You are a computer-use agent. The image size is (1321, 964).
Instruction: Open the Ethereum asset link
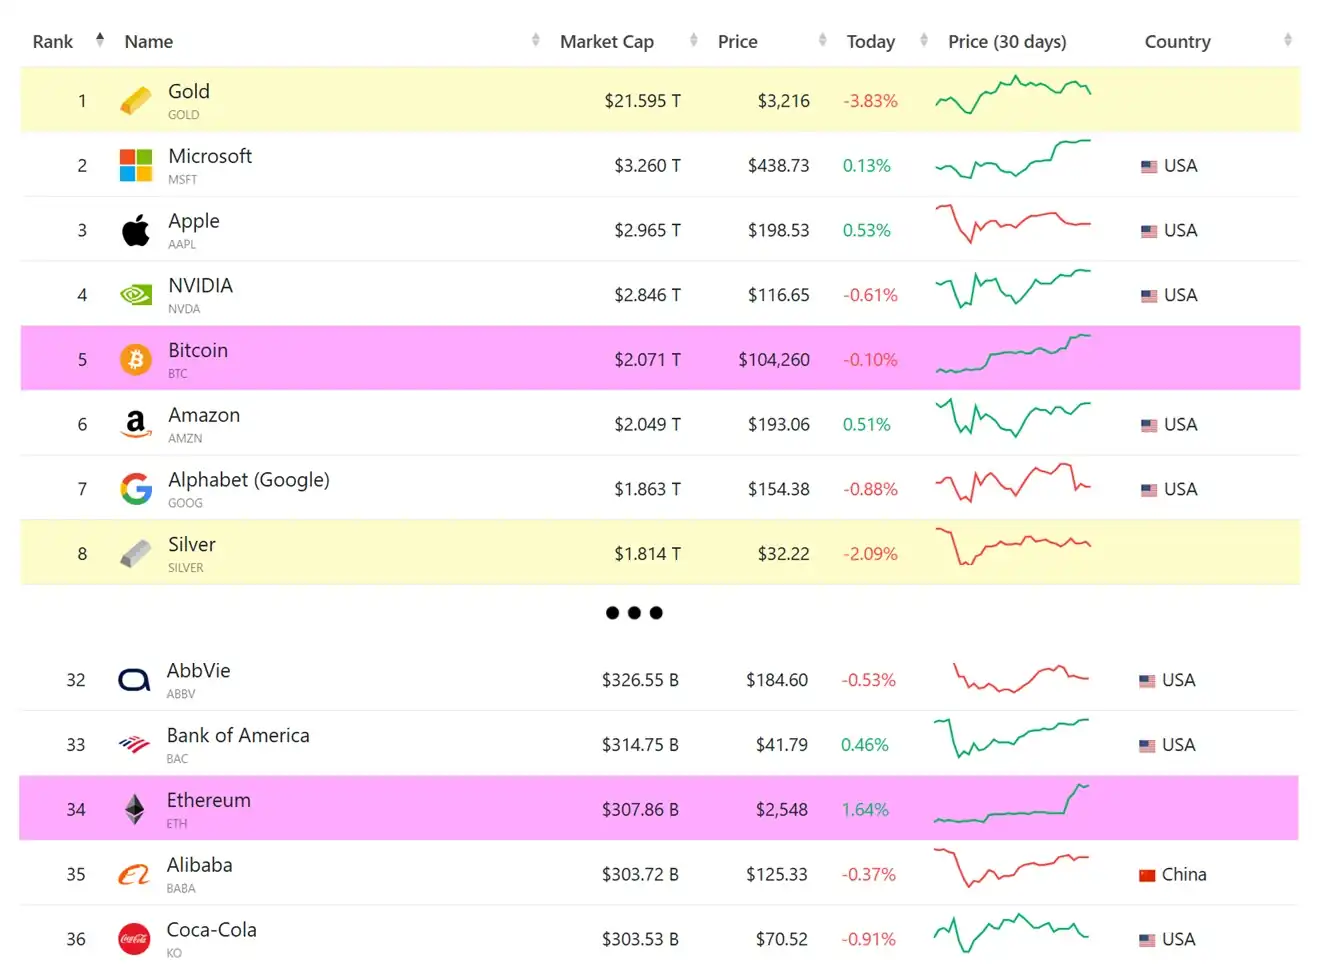209,800
